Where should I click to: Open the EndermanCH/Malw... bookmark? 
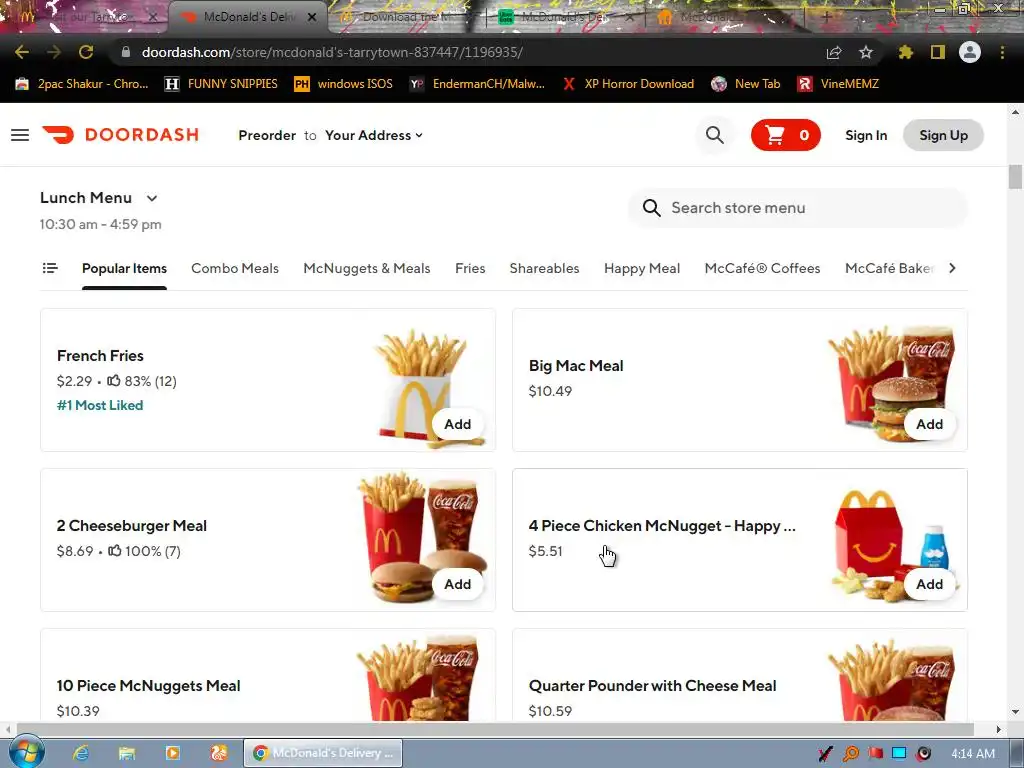[477, 84]
